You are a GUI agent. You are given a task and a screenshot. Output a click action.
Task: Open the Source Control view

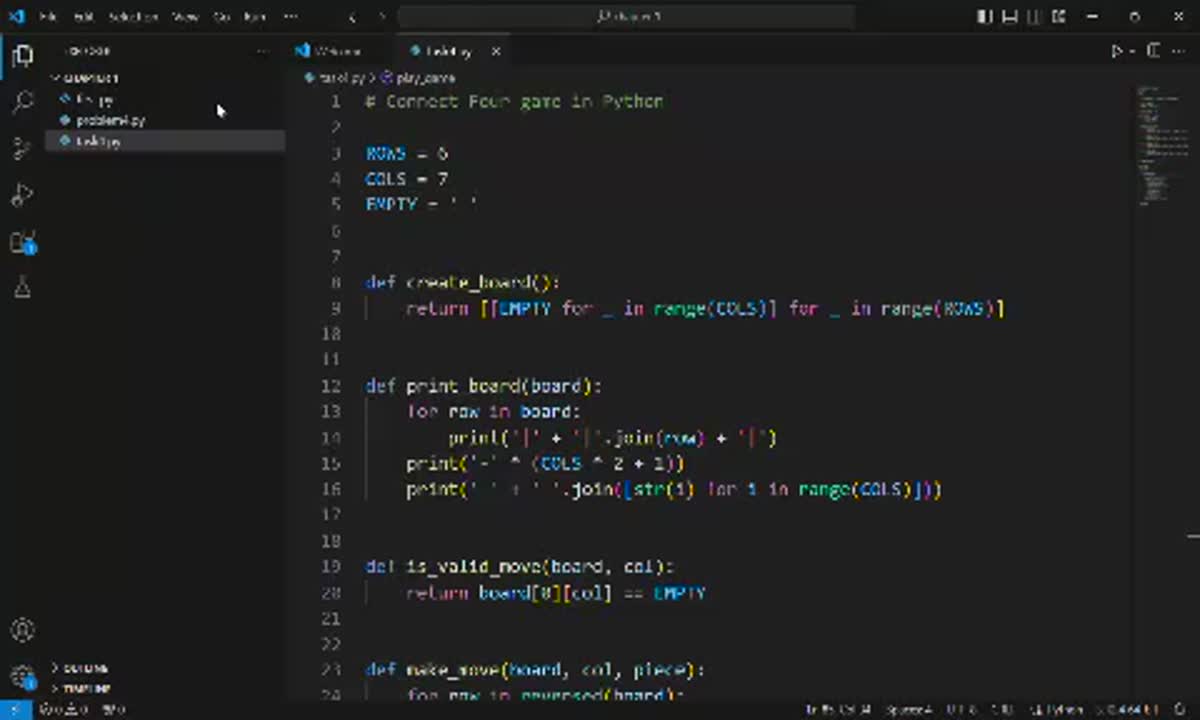[x=22, y=149]
